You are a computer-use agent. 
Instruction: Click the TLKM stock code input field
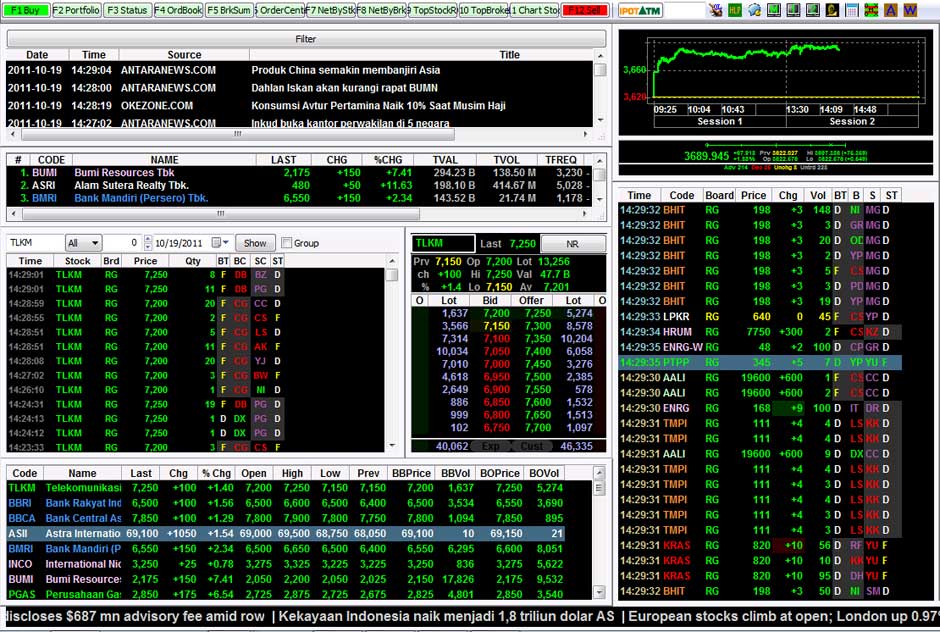pyautogui.click(x=35, y=243)
